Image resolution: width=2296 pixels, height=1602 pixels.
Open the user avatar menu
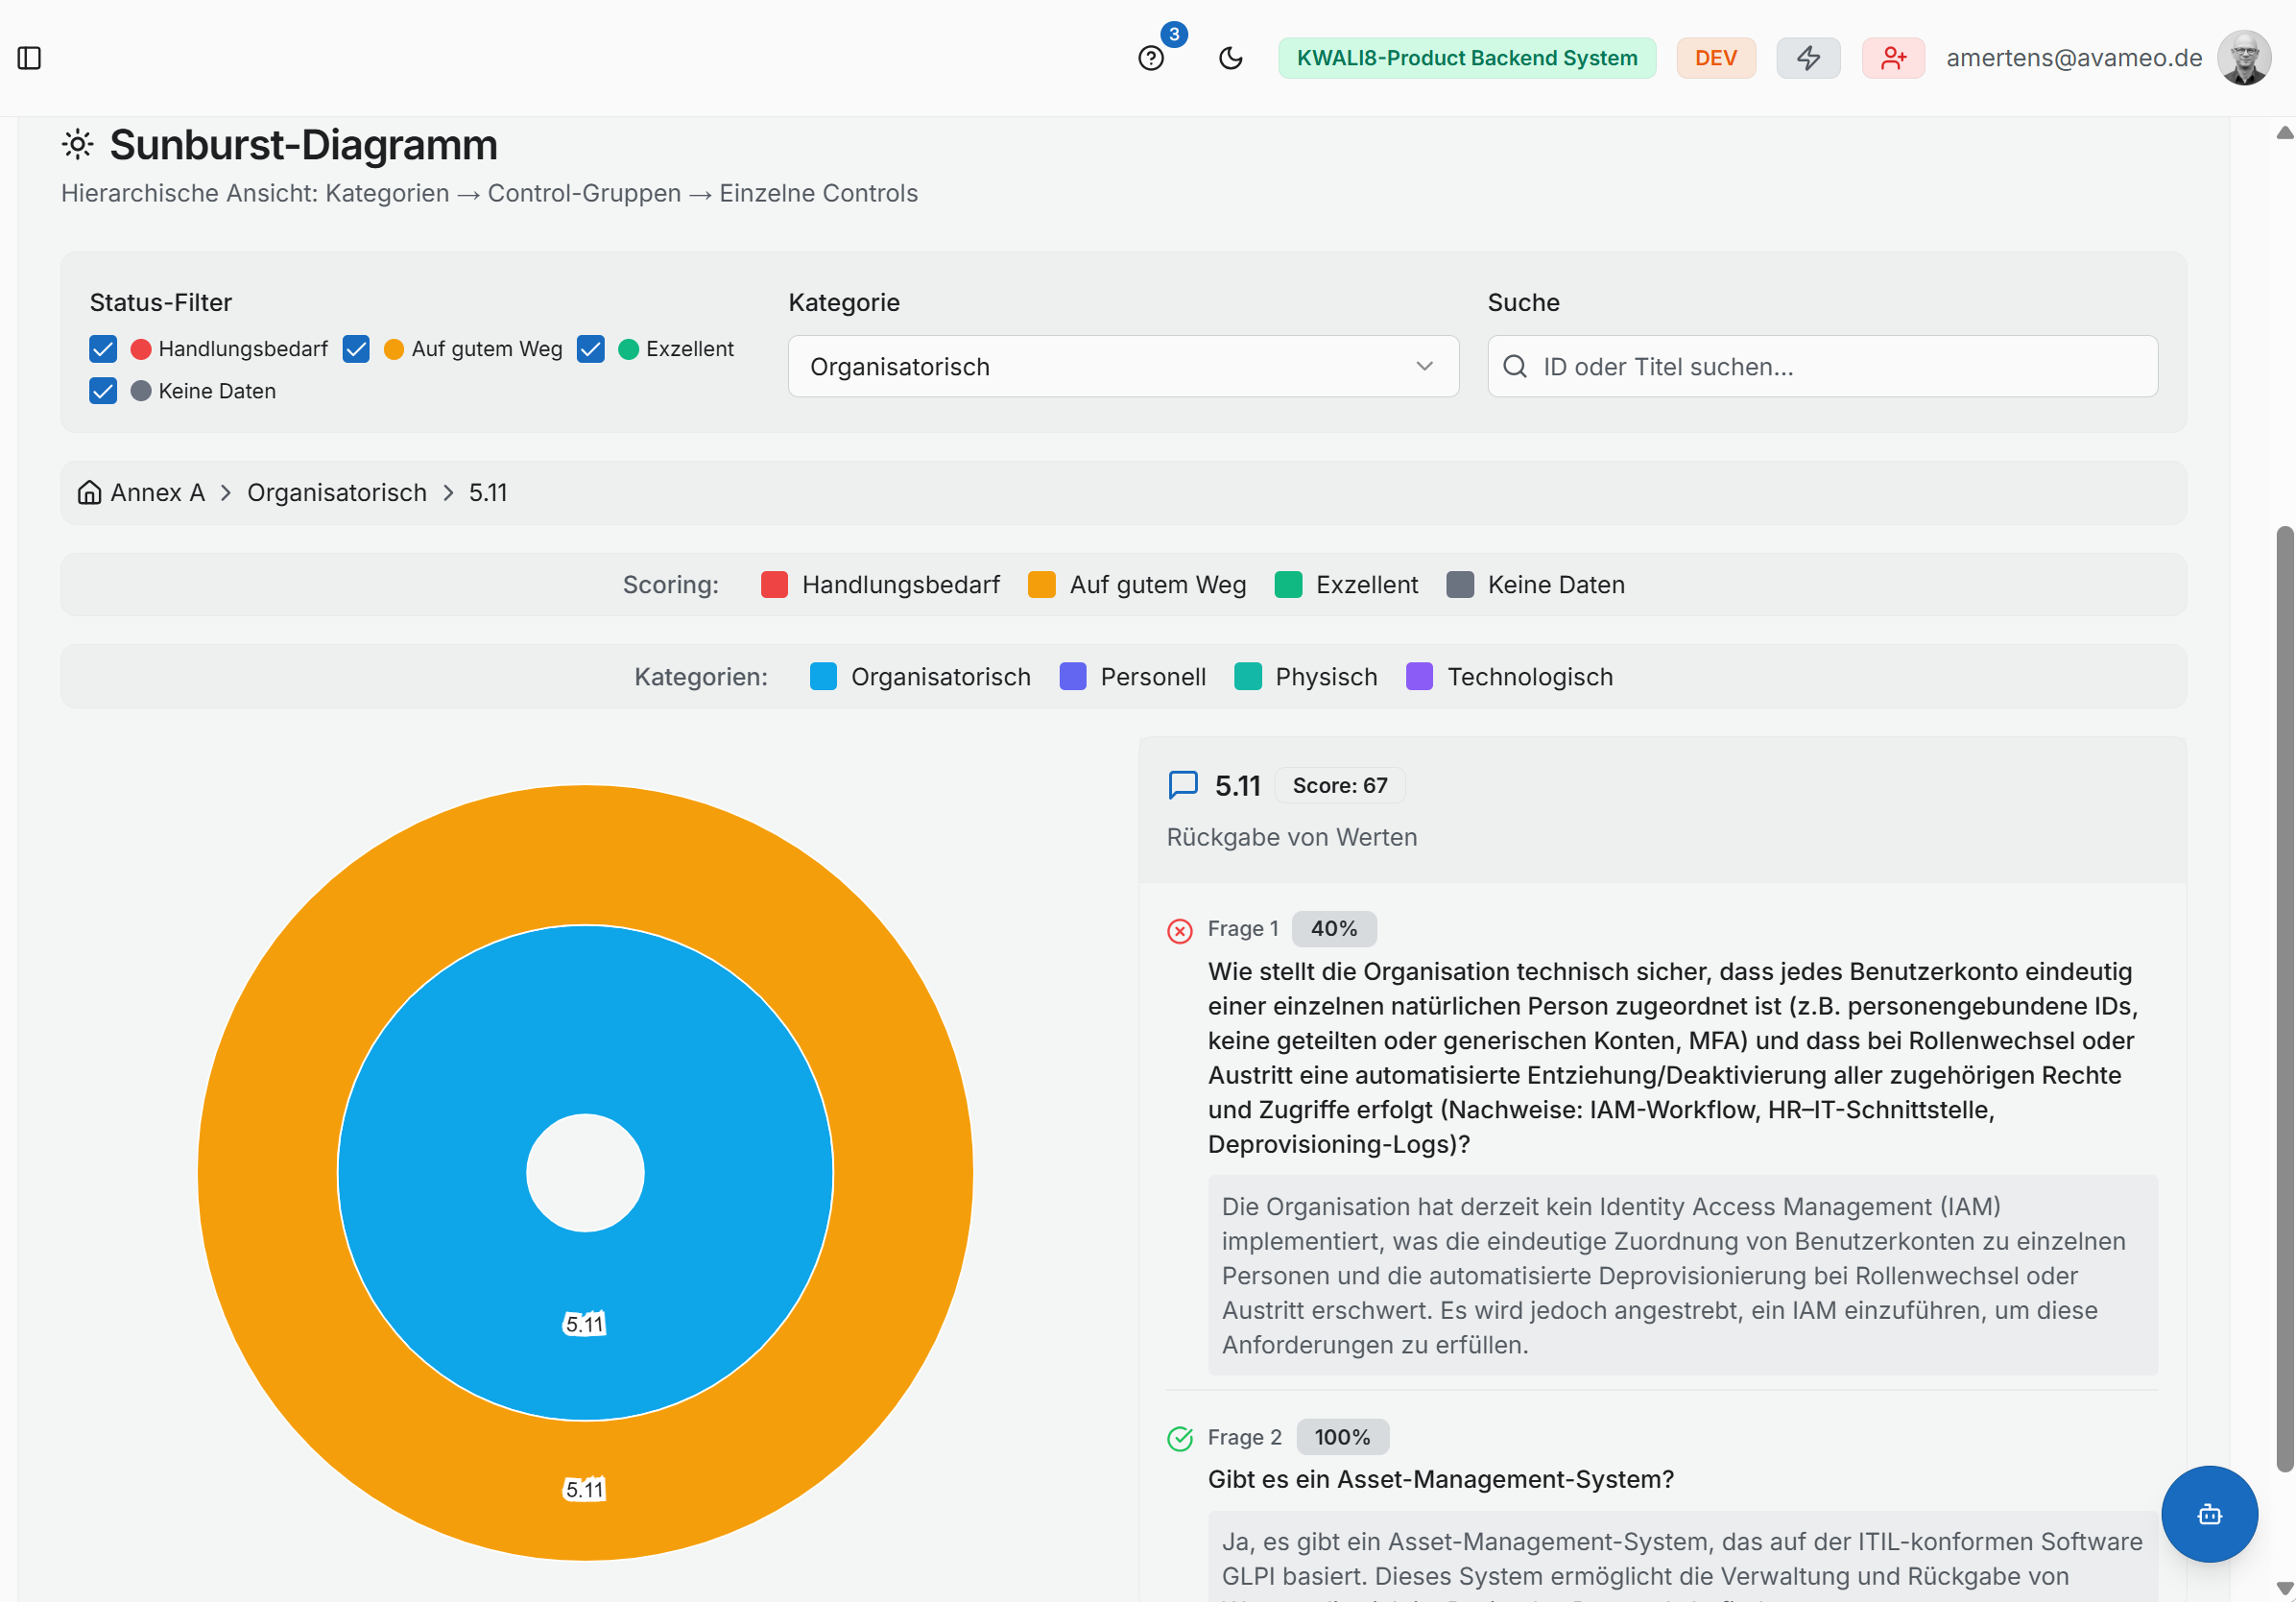click(x=2243, y=58)
